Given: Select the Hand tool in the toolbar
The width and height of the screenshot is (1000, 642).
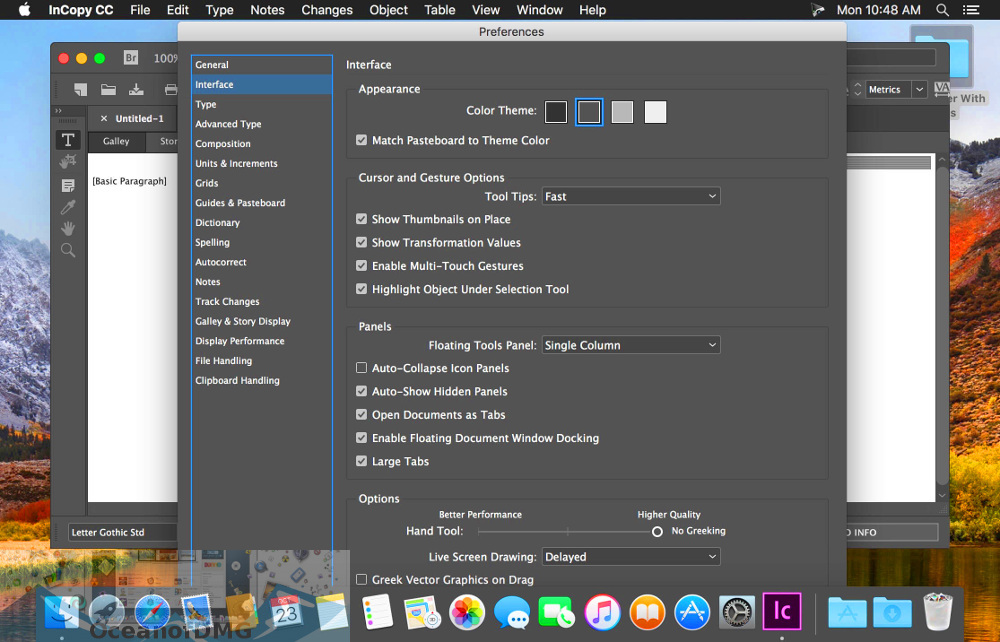Looking at the screenshot, I should (67, 228).
